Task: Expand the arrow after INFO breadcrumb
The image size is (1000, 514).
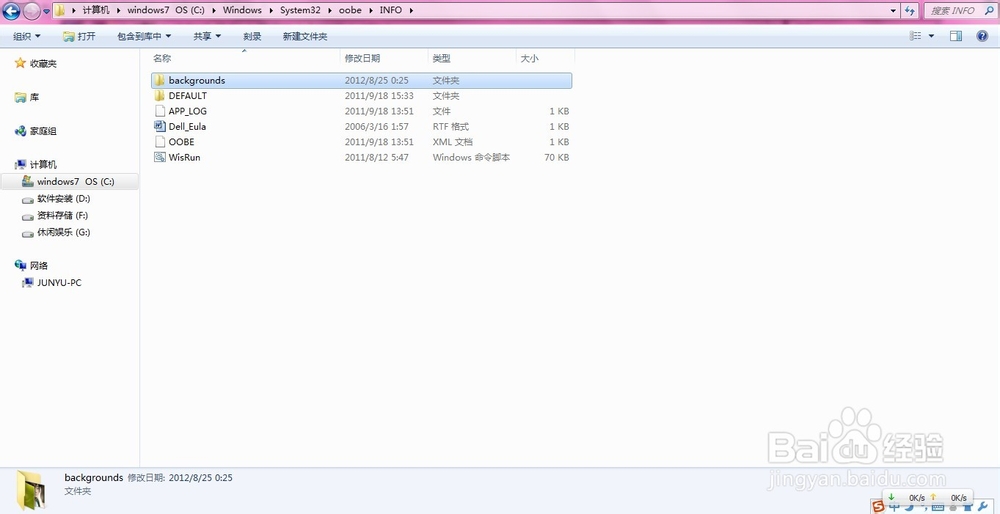Action: coord(412,11)
